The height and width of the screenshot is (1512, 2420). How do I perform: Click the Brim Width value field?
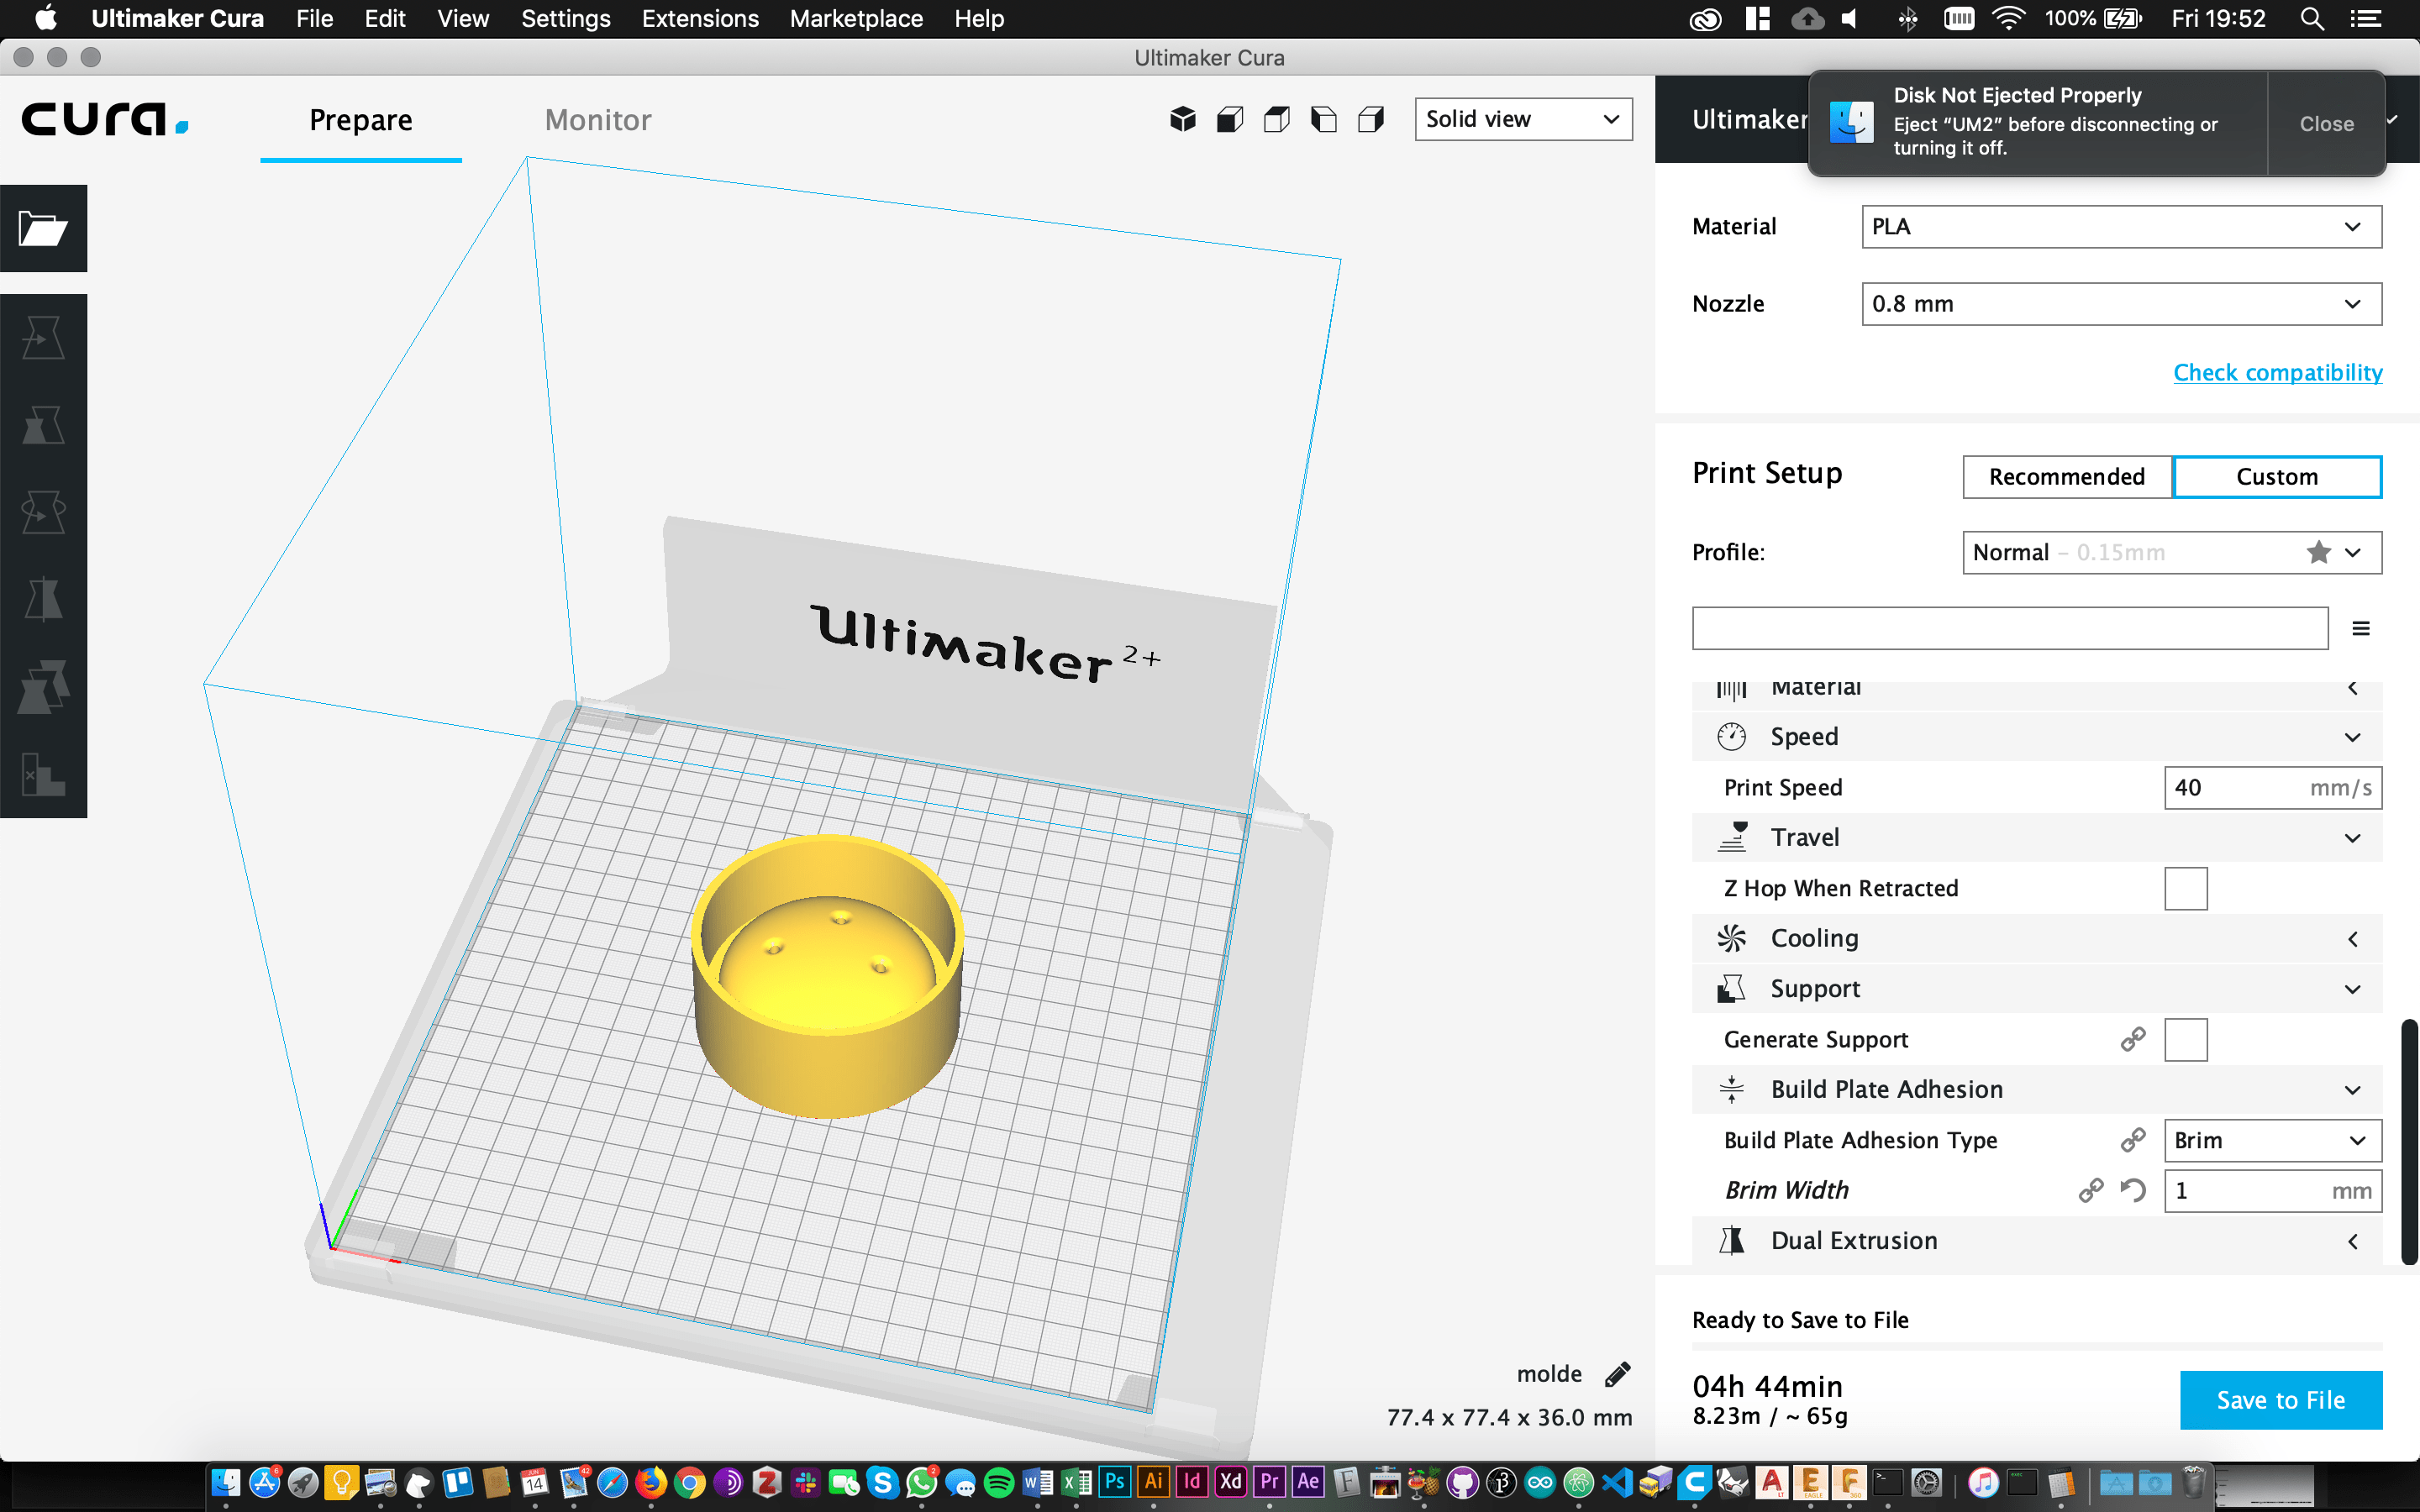(2273, 1190)
